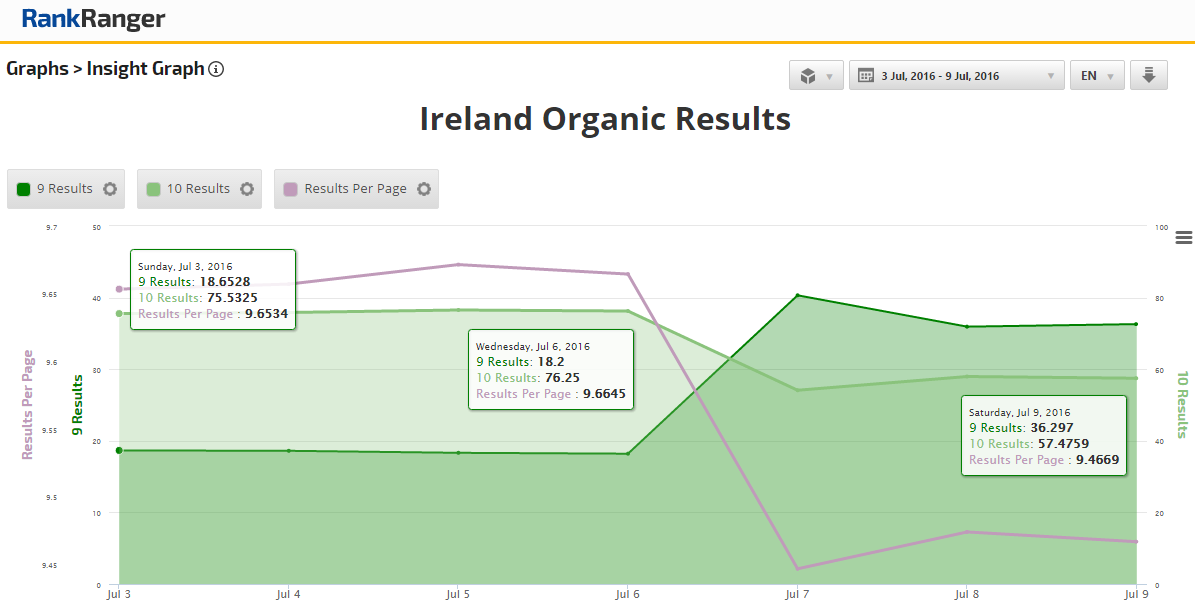Screen dimensions: 1195x609
Task: Open 10 Results gear settings
Action: click(247, 189)
